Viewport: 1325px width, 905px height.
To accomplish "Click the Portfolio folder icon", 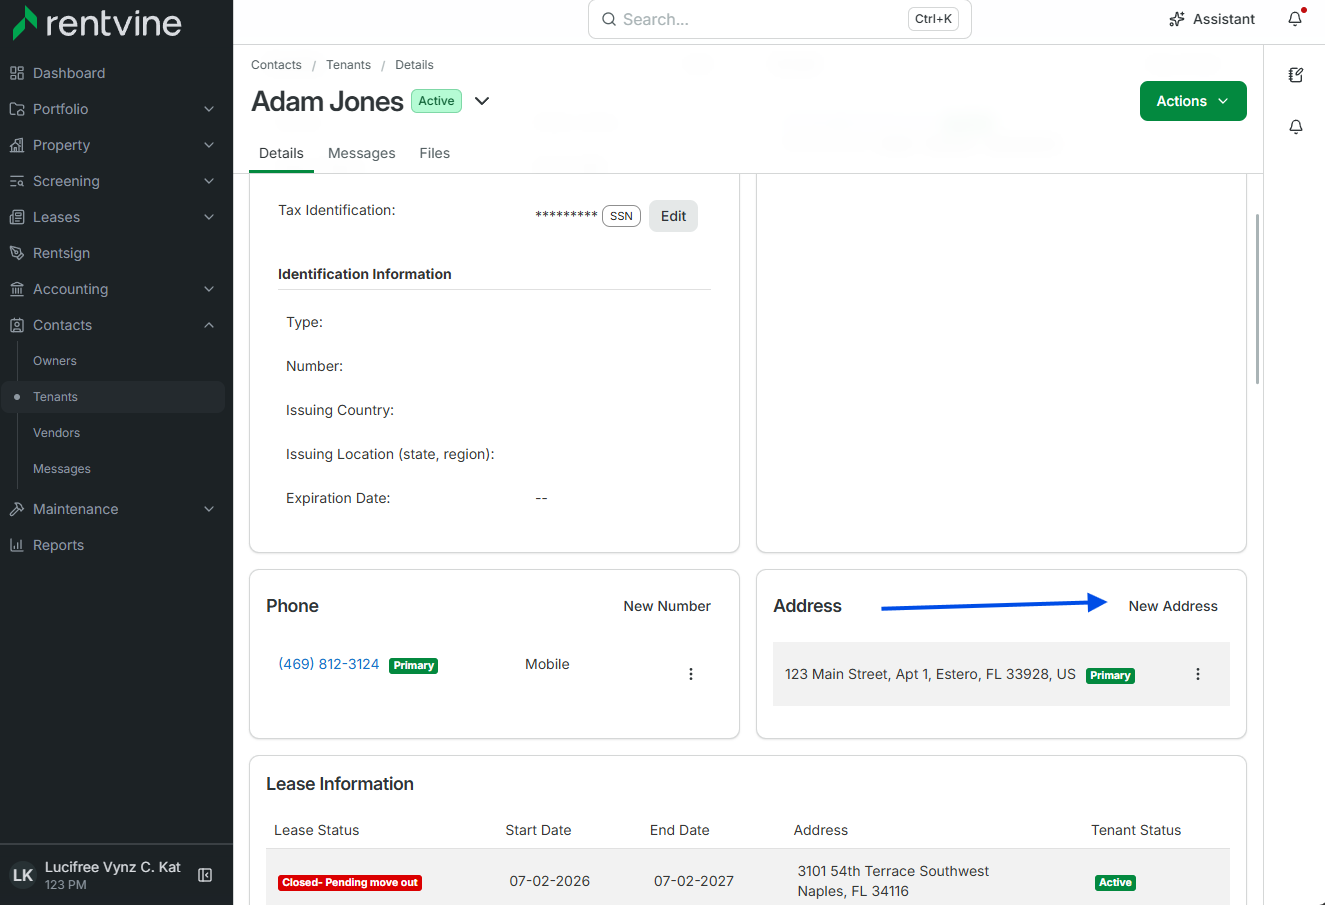I will click(x=17, y=109).
